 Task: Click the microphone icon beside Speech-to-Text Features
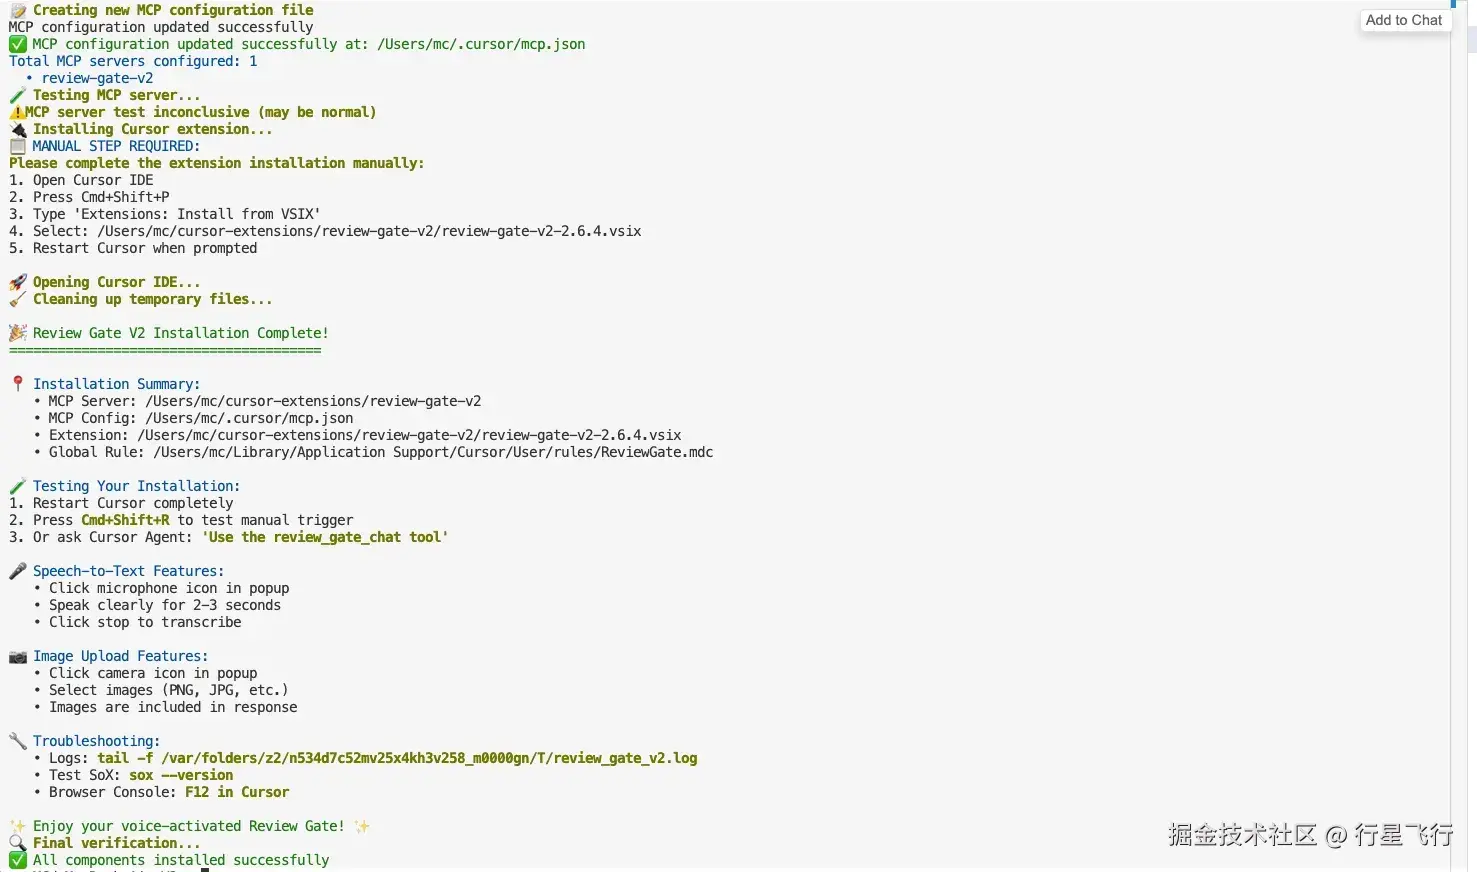(x=18, y=571)
